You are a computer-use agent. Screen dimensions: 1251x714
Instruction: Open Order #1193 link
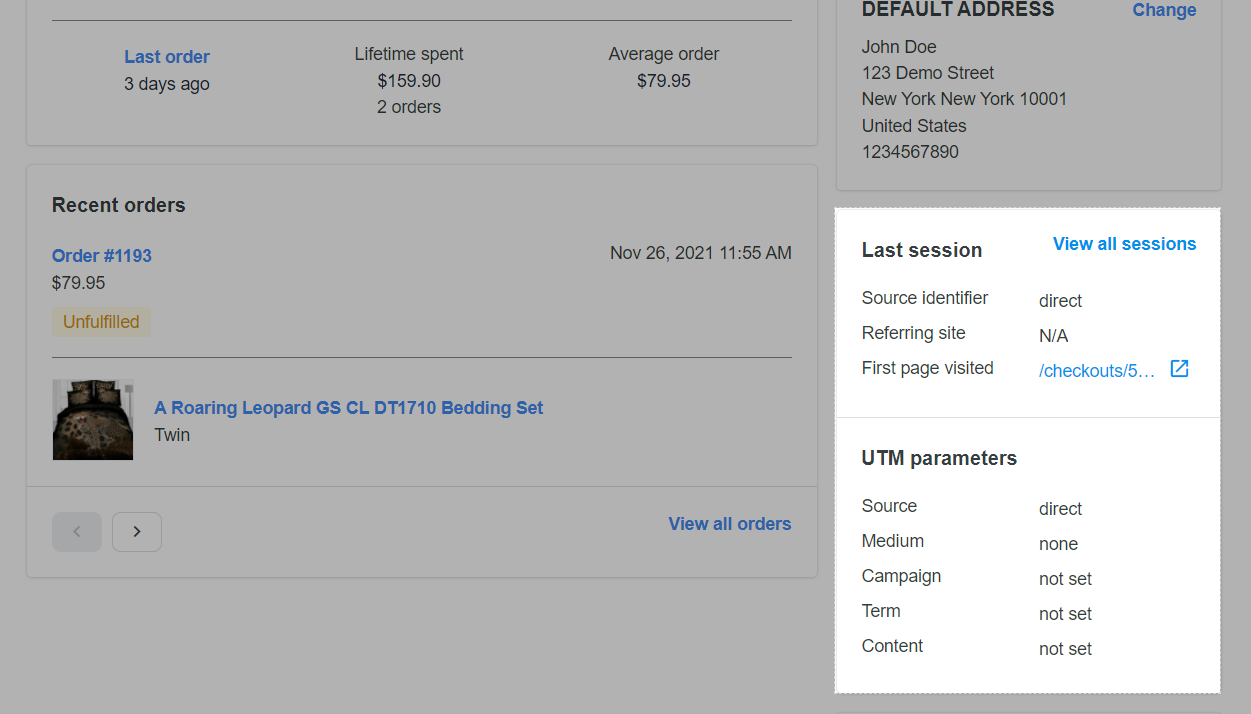coord(102,256)
